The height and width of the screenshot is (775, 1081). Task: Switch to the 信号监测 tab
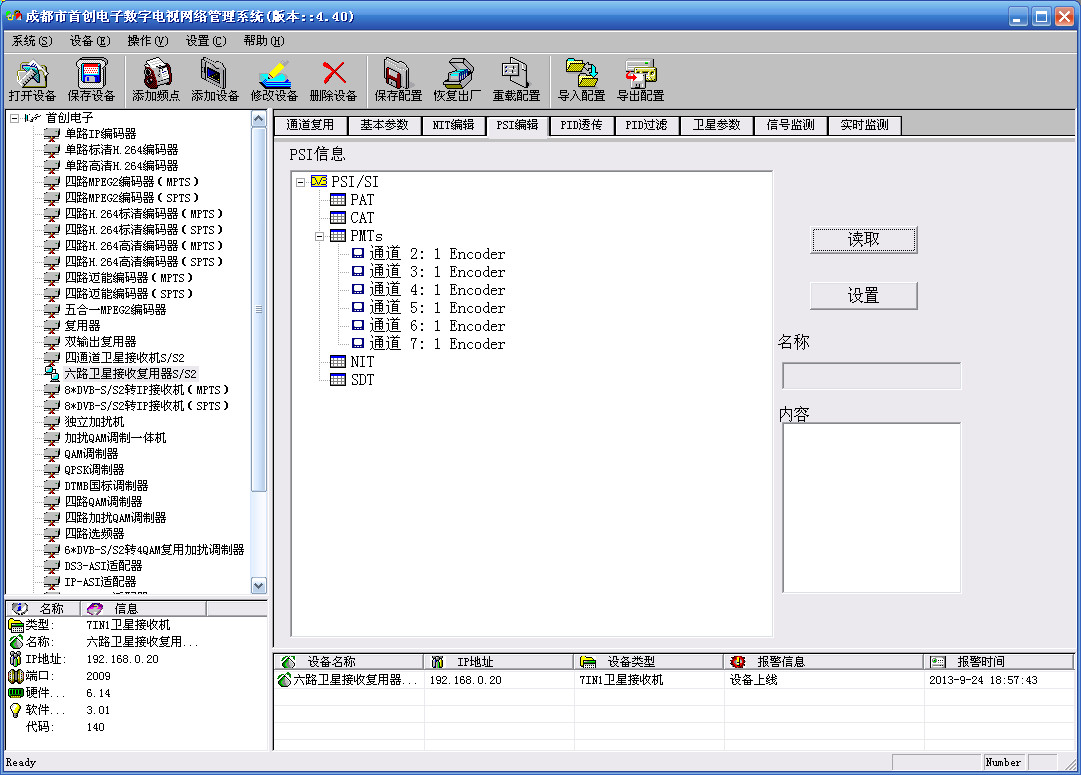(x=790, y=125)
